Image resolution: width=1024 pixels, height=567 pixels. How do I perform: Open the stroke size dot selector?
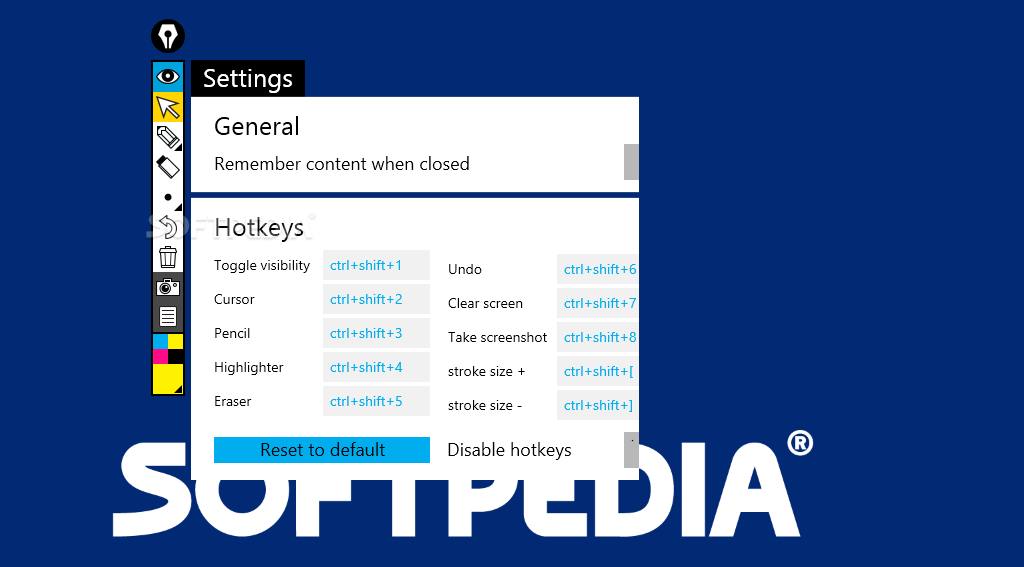tap(168, 197)
